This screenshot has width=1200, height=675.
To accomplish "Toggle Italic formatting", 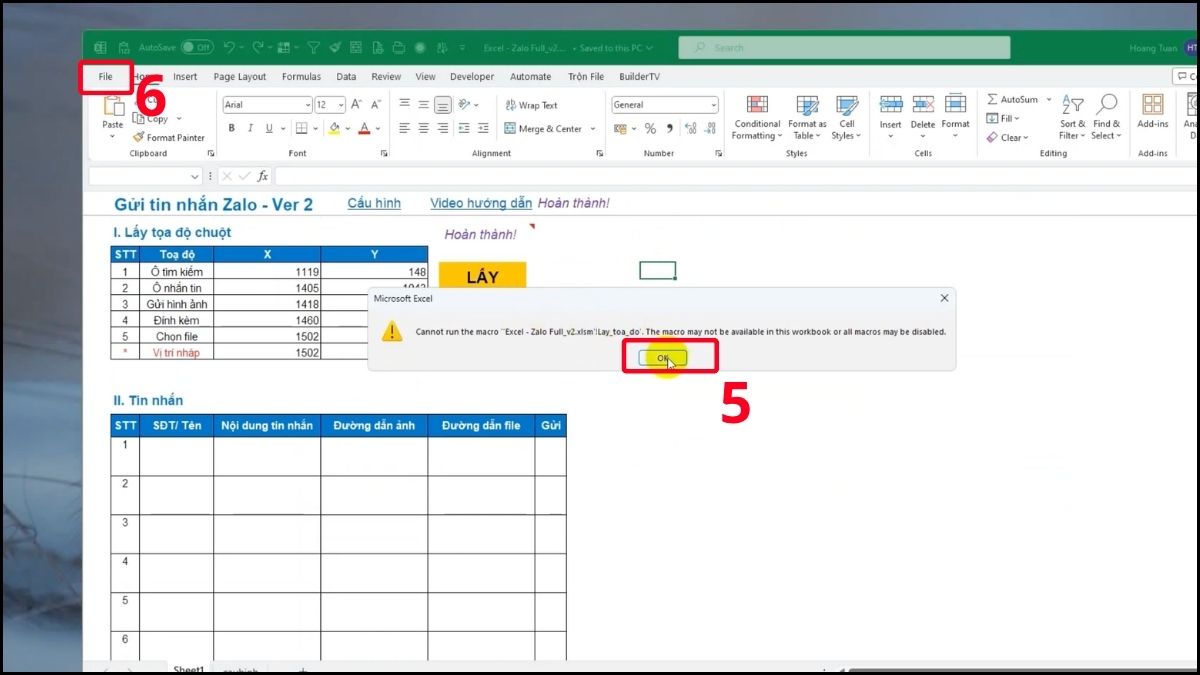I will click(x=251, y=128).
